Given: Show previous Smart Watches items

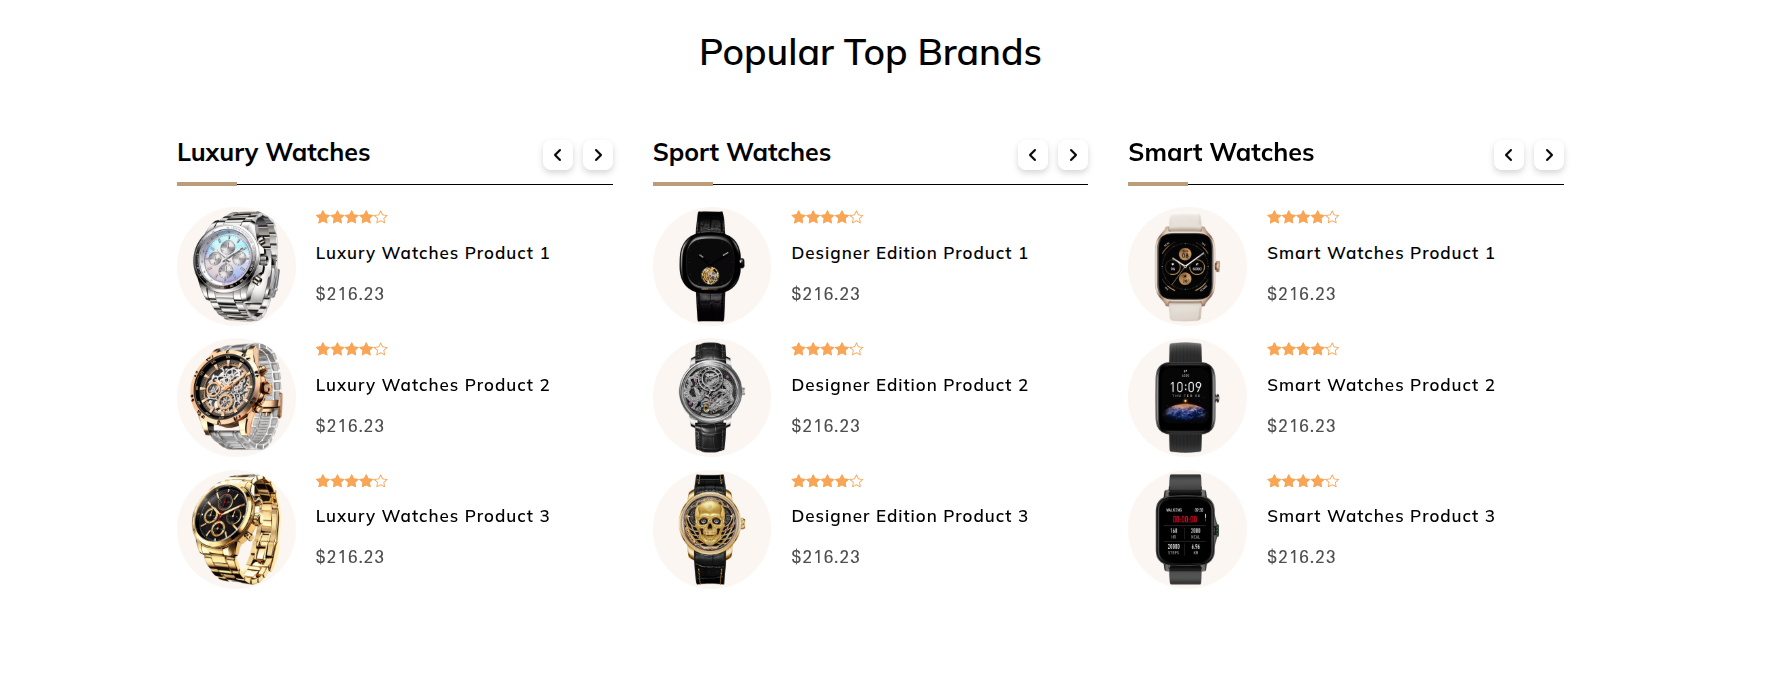Looking at the screenshot, I should click(x=1509, y=155).
